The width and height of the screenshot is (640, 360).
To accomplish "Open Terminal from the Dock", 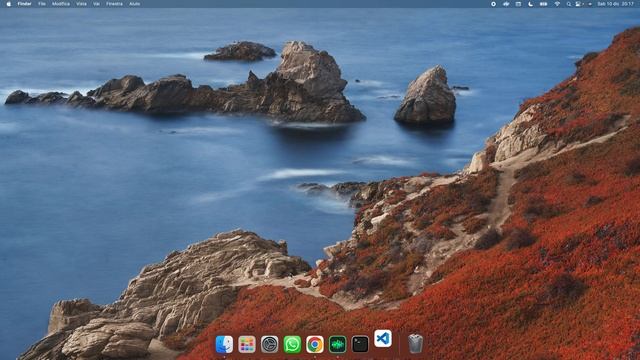I will 360,344.
